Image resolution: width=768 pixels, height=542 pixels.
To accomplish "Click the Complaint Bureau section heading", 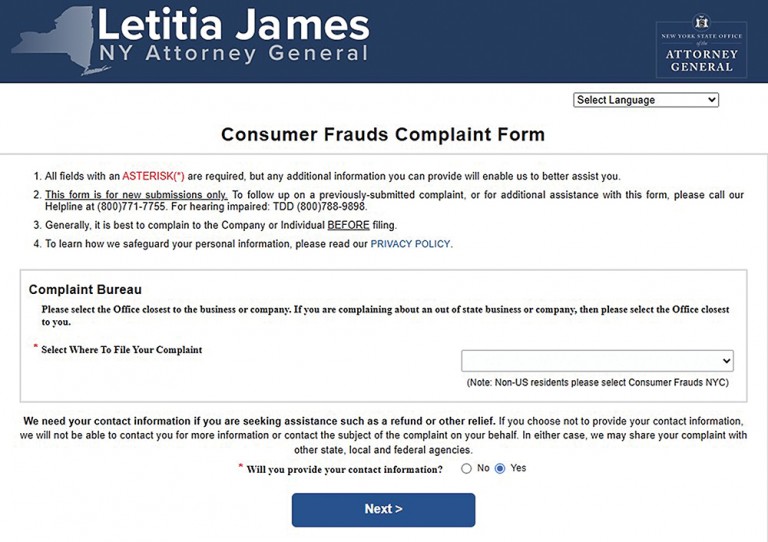I will (x=85, y=290).
